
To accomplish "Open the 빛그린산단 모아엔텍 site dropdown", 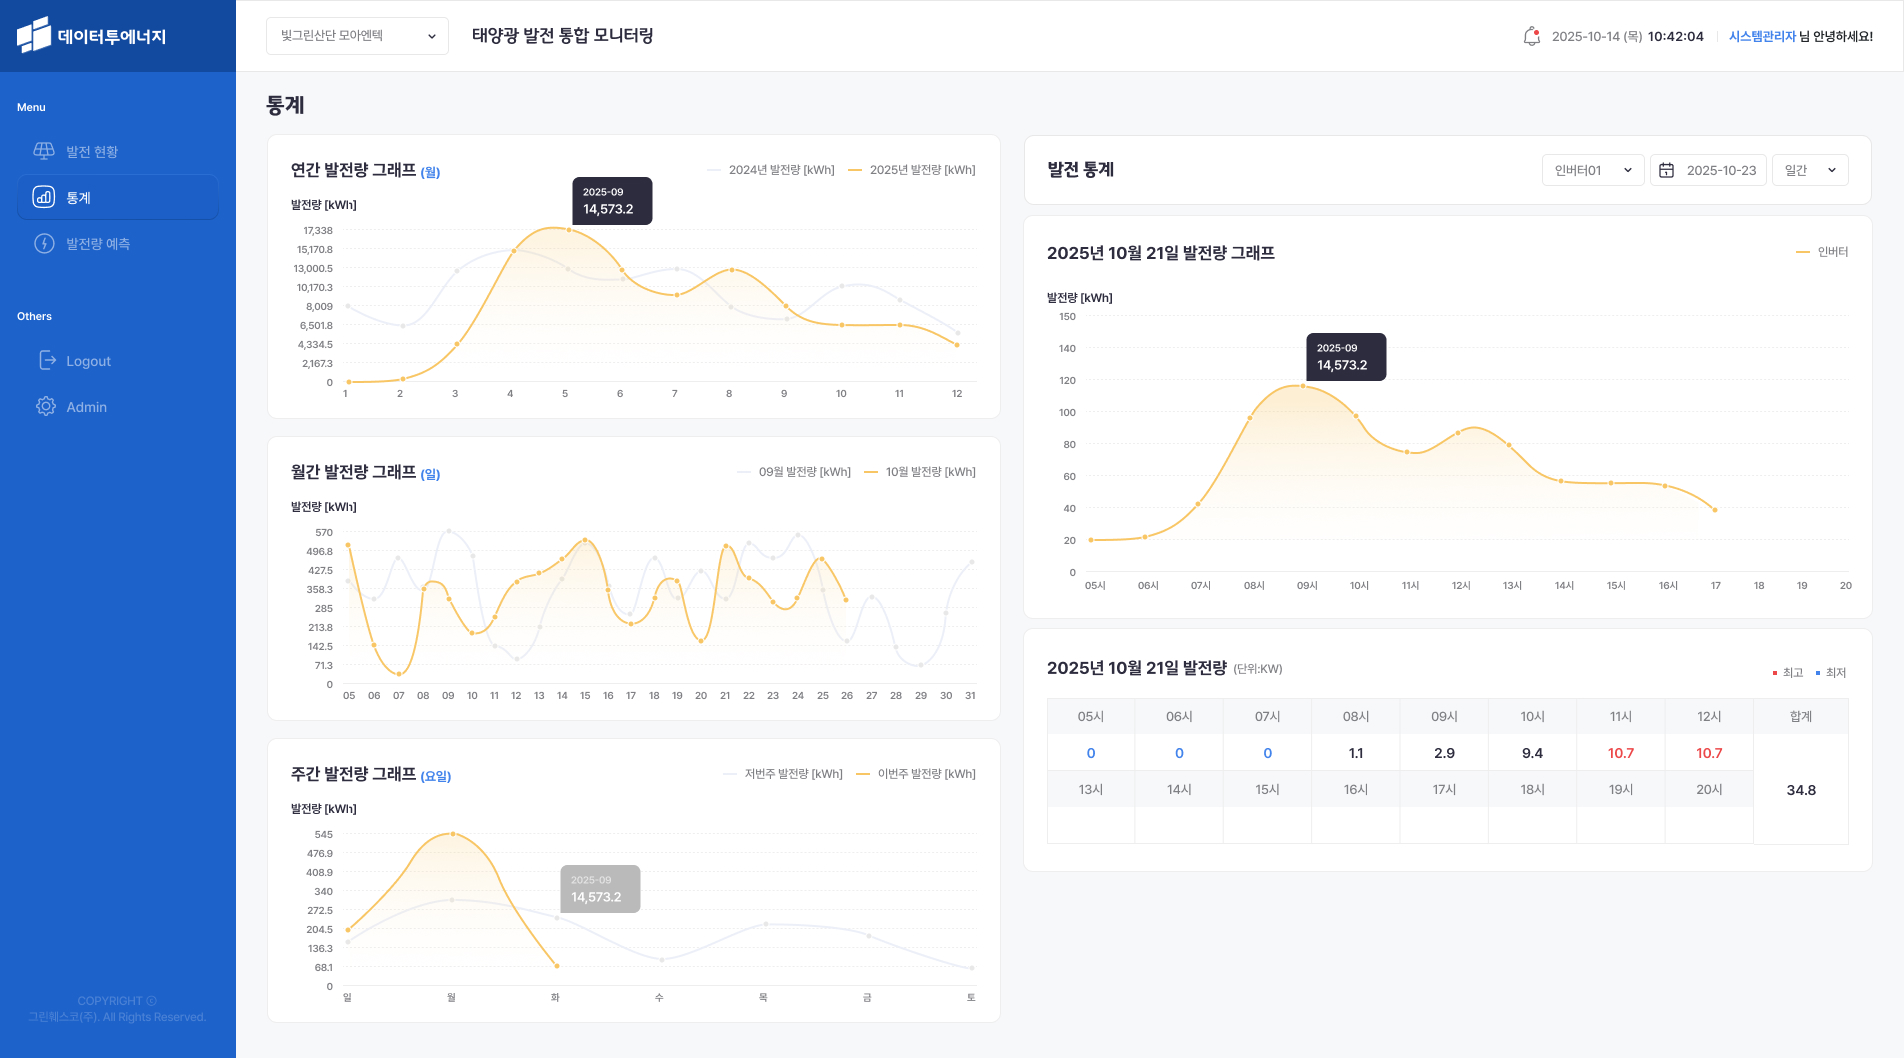I will 357,36.
